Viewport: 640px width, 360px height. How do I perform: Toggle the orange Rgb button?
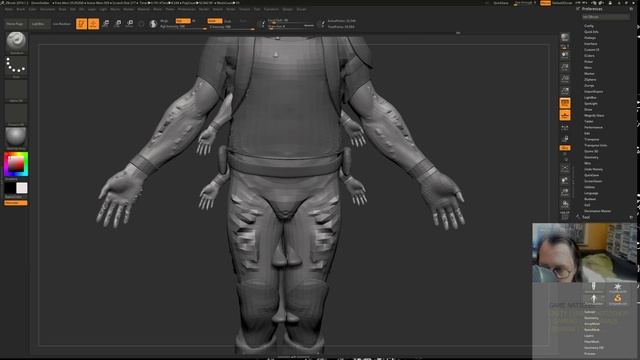183,21
